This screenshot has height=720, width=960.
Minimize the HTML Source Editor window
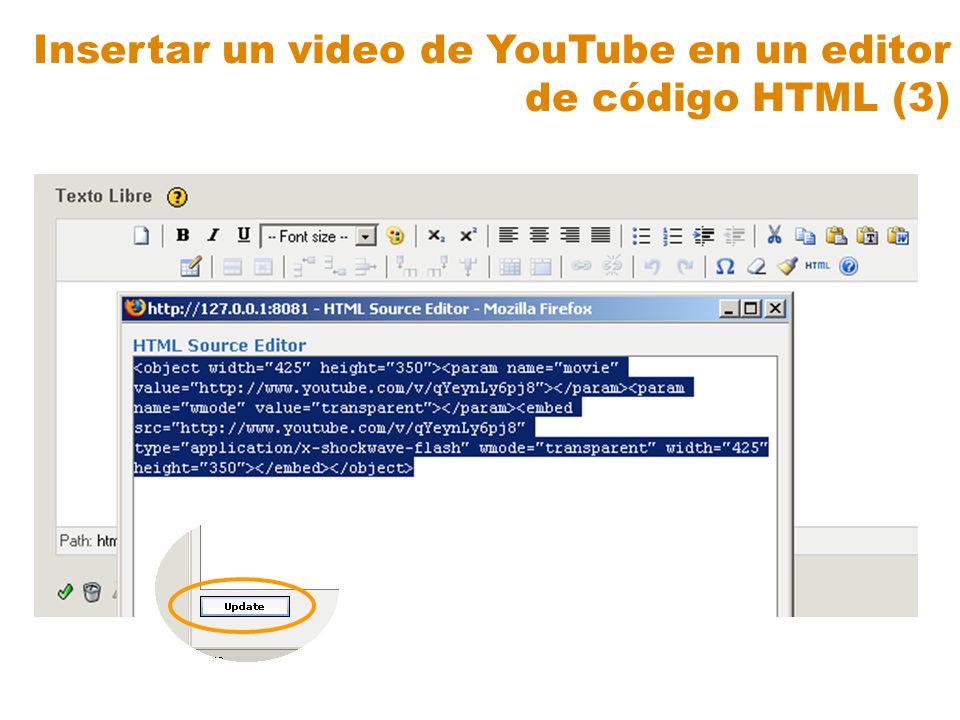click(x=728, y=308)
